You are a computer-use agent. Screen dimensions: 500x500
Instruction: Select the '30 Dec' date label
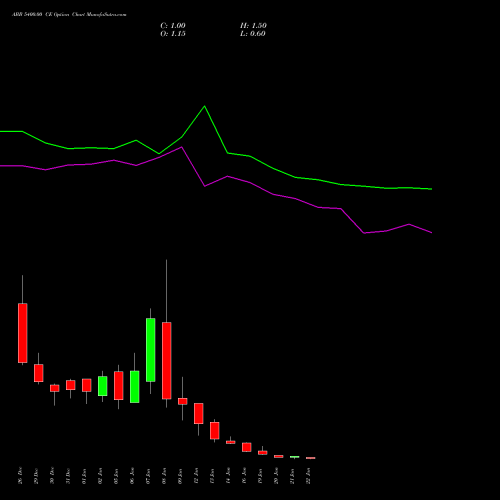53,476
